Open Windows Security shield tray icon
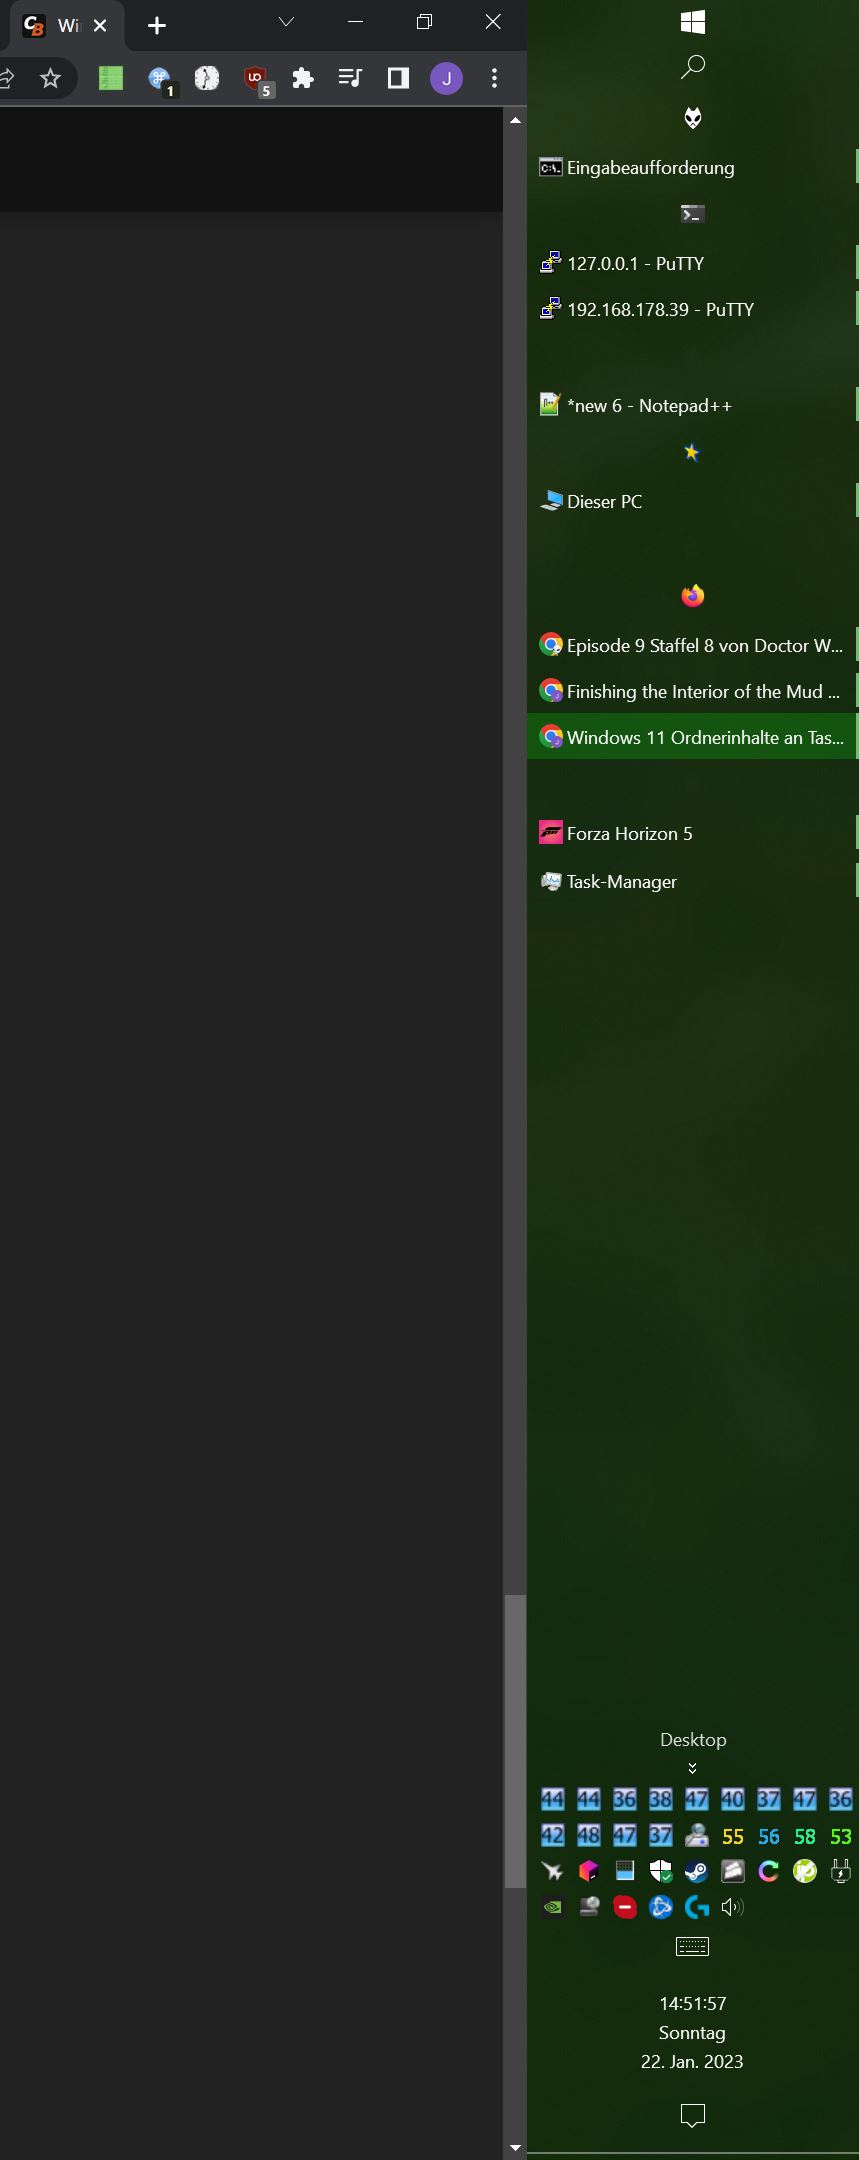 (660, 1871)
